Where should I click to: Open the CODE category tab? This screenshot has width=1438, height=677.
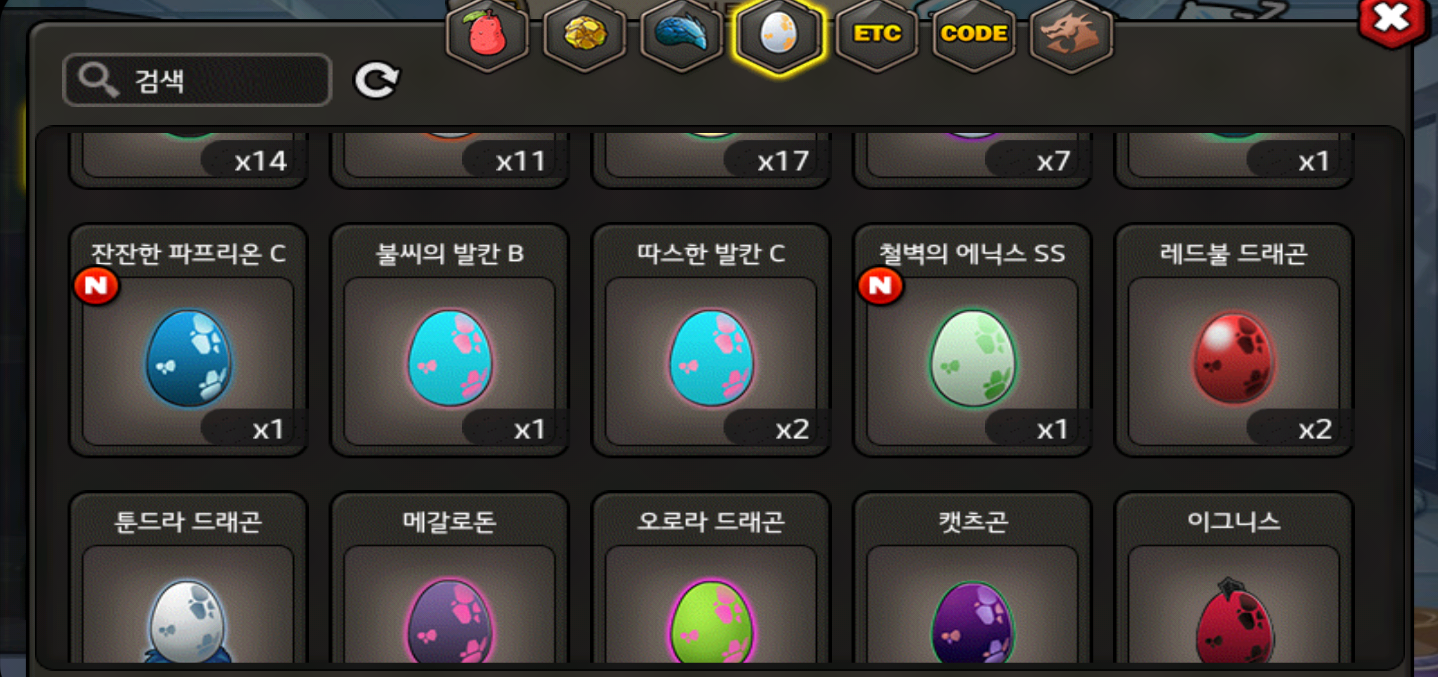tap(974, 37)
